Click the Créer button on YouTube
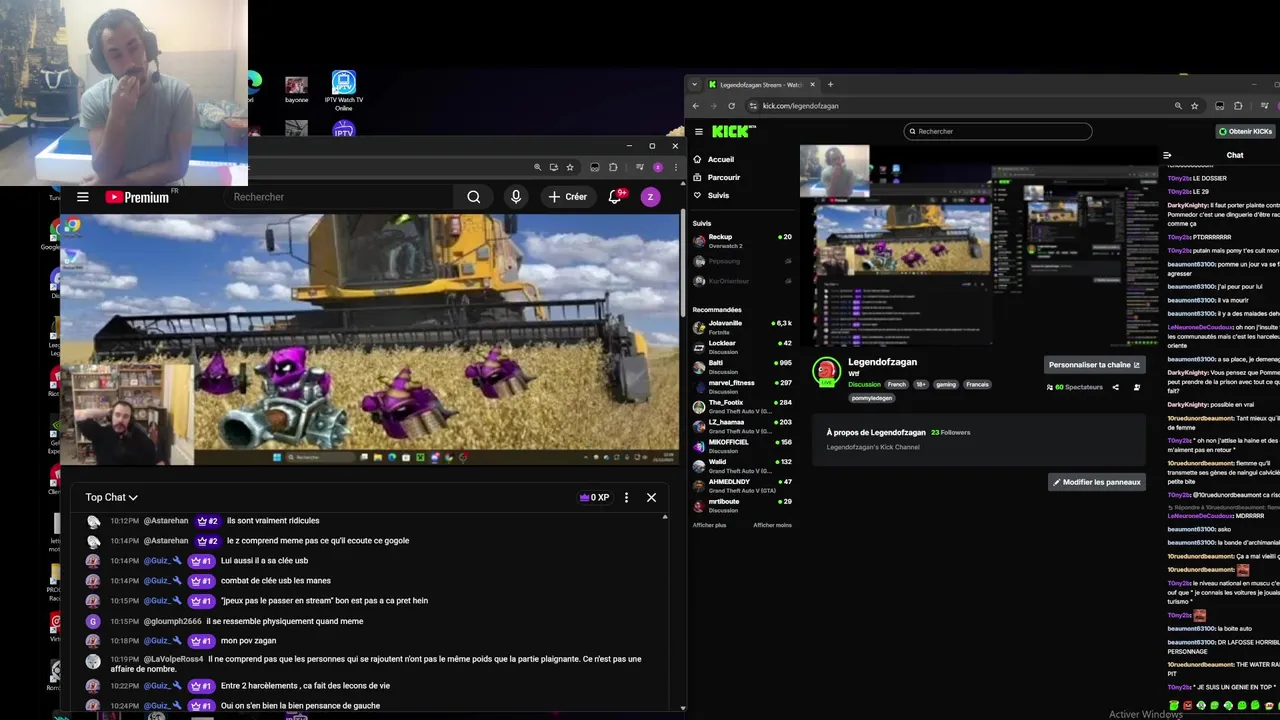The image size is (1280, 720). [567, 197]
